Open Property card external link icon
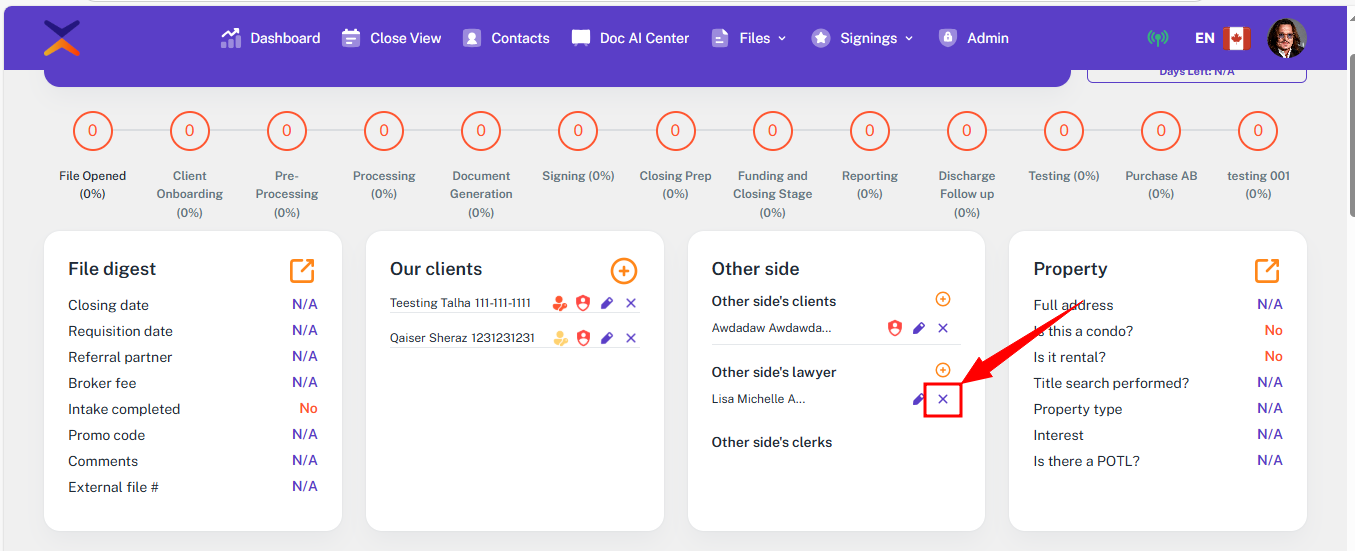Image resolution: width=1355 pixels, height=551 pixels. [1267, 270]
